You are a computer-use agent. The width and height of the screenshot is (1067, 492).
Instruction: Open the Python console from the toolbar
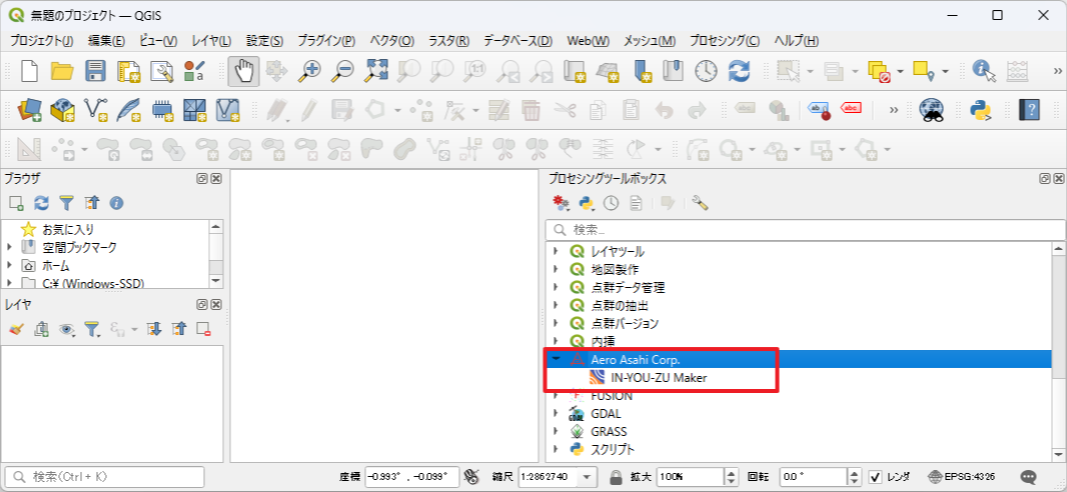pyautogui.click(x=981, y=109)
